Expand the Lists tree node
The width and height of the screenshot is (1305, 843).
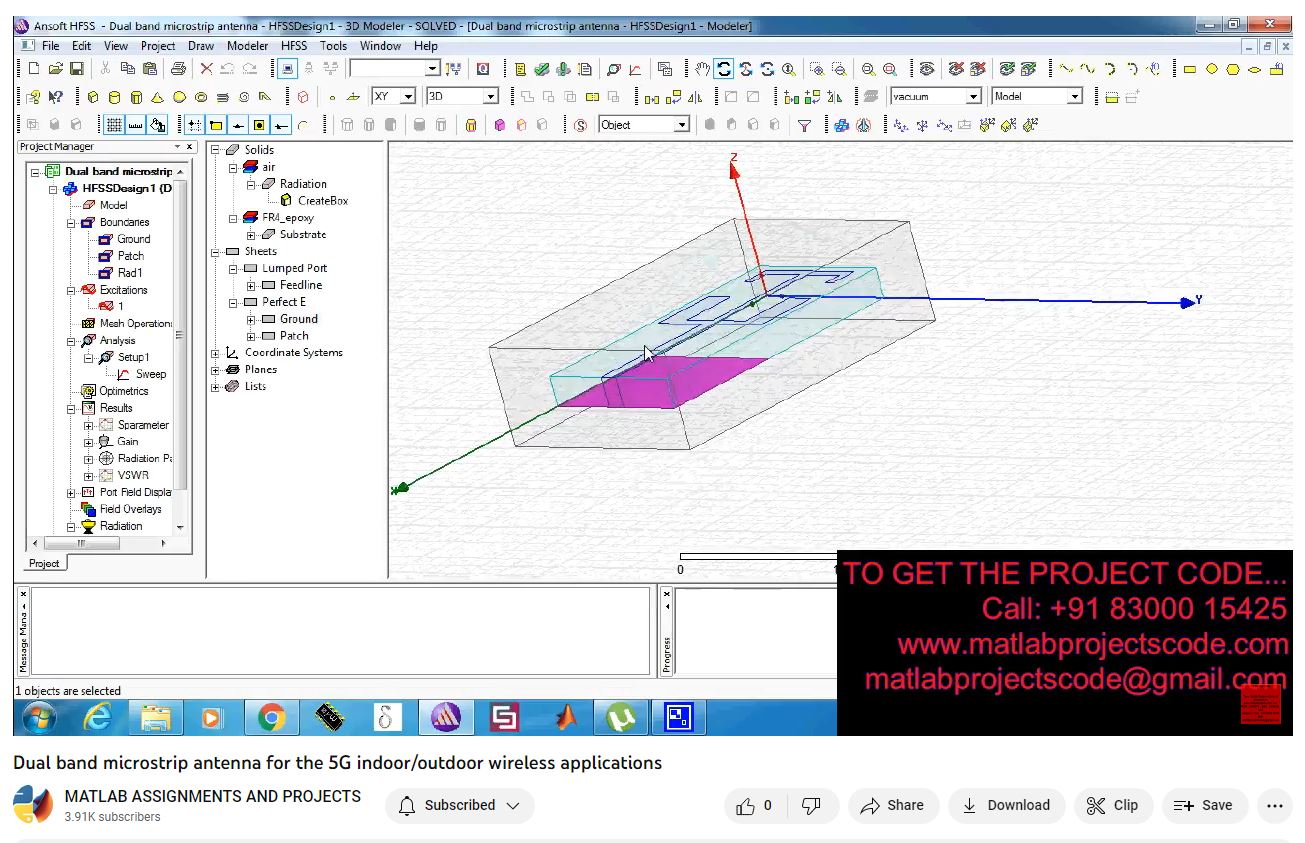click(x=216, y=387)
